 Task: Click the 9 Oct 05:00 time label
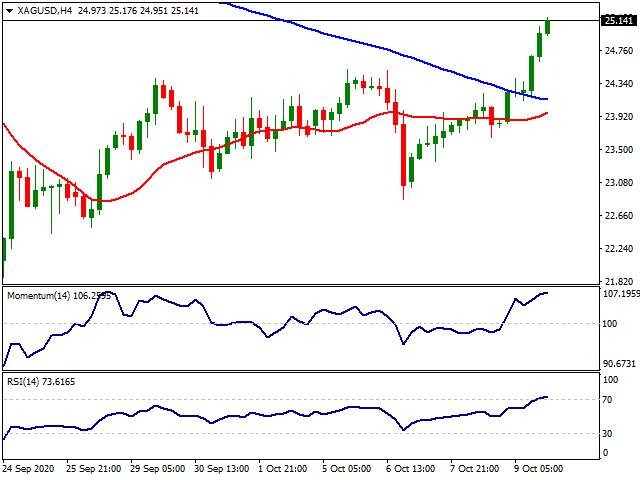click(538, 469)
